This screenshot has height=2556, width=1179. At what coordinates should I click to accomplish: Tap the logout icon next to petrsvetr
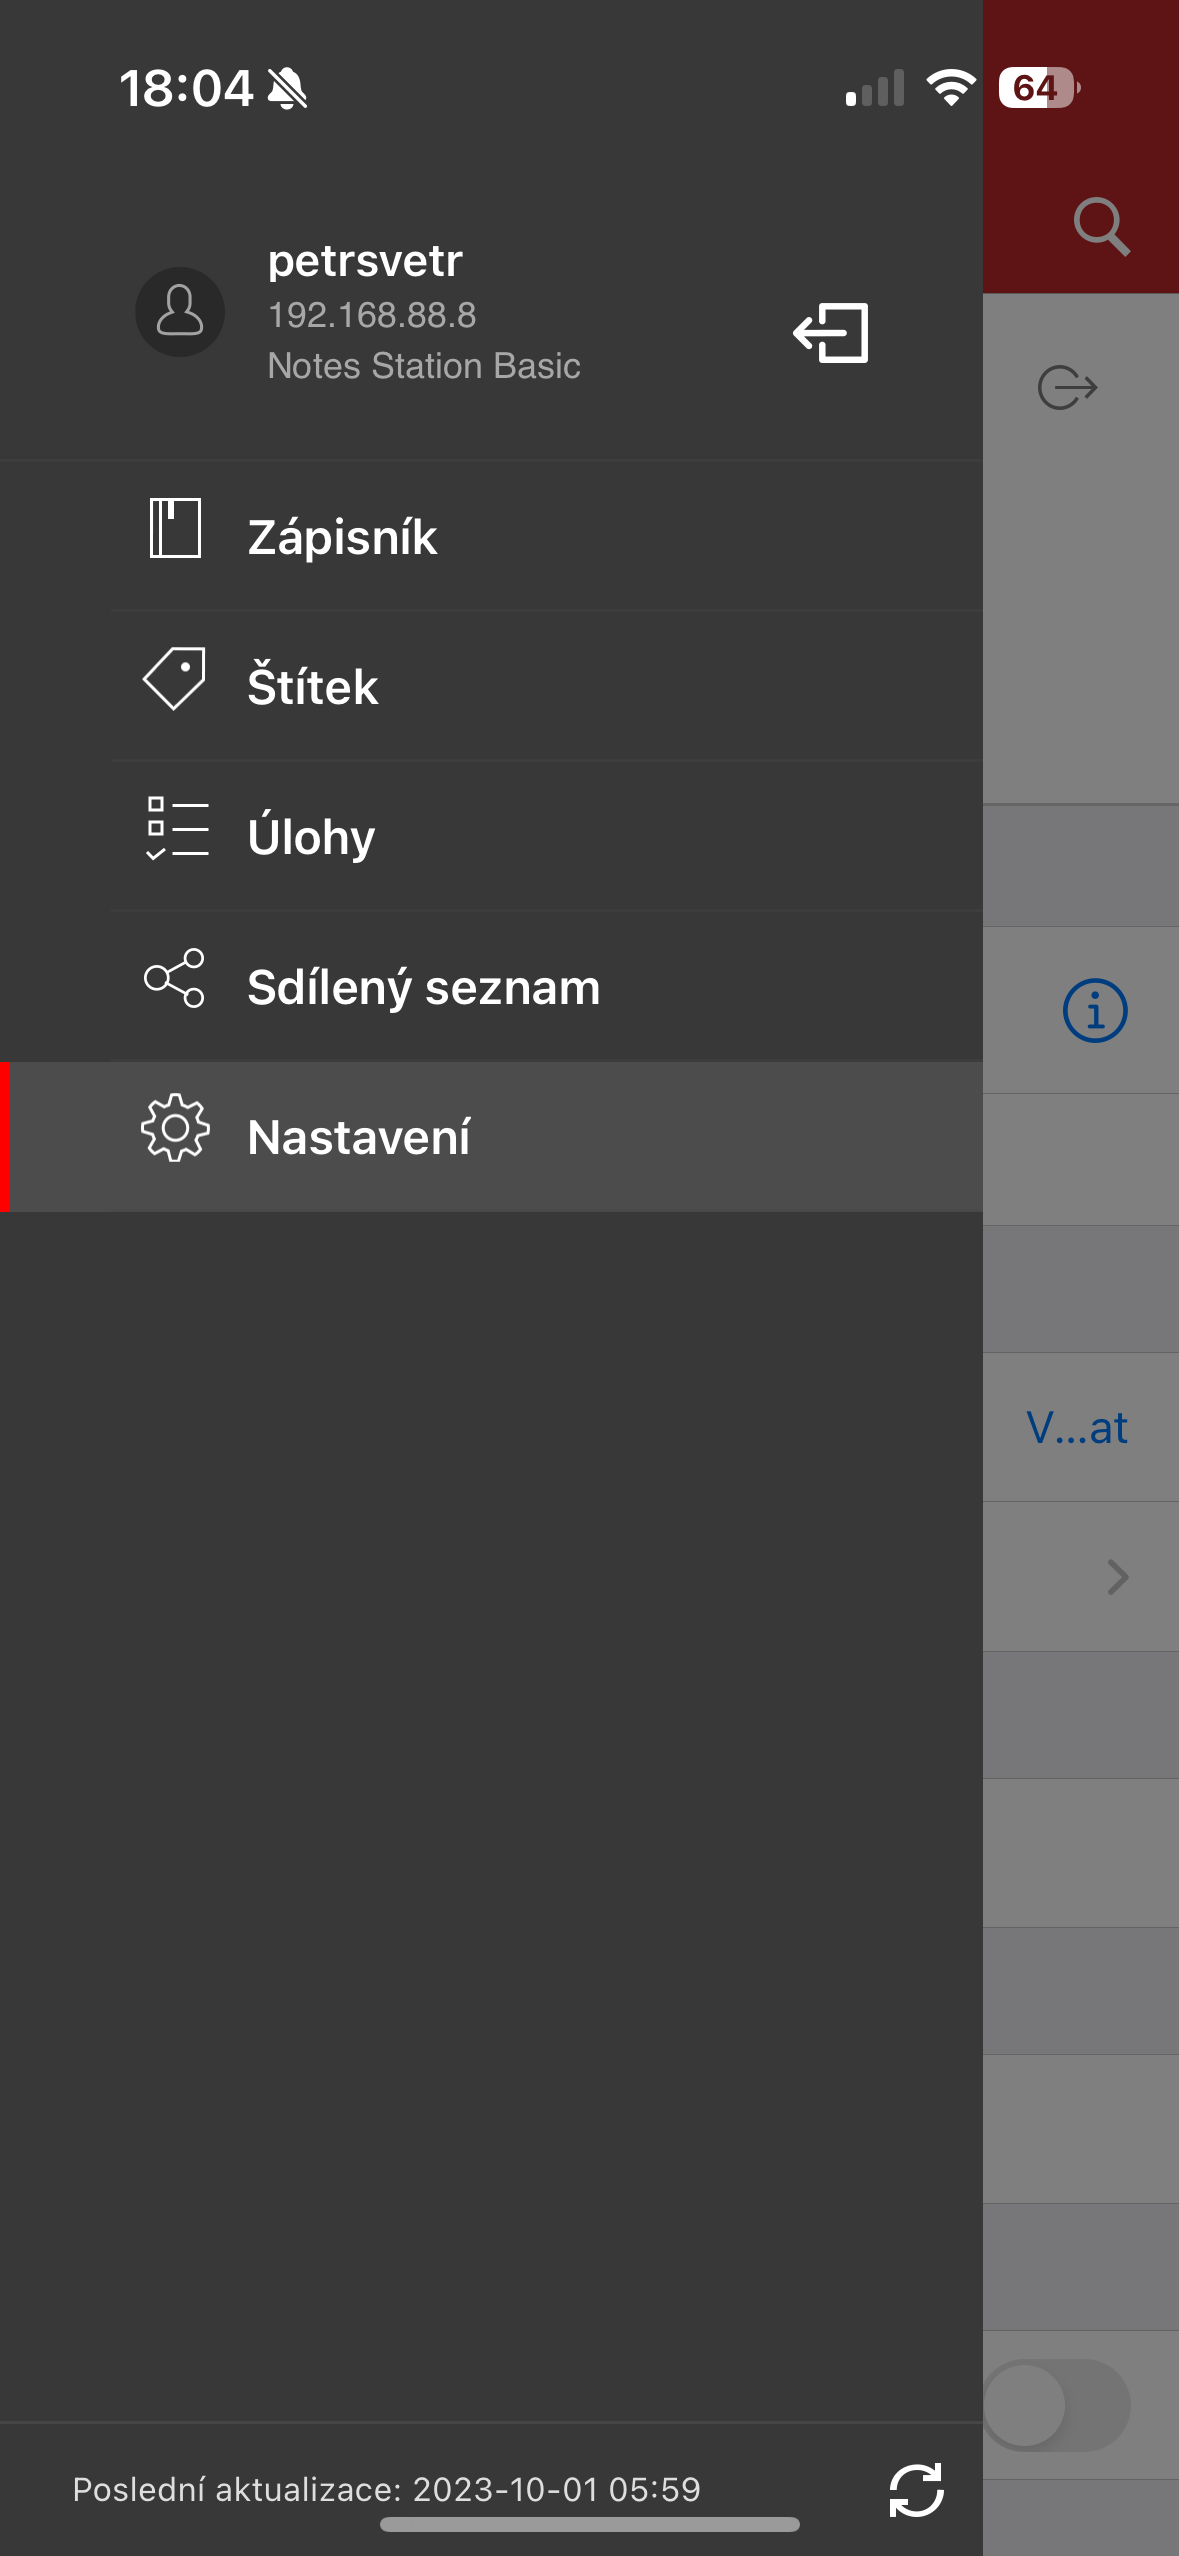(831, 332)
